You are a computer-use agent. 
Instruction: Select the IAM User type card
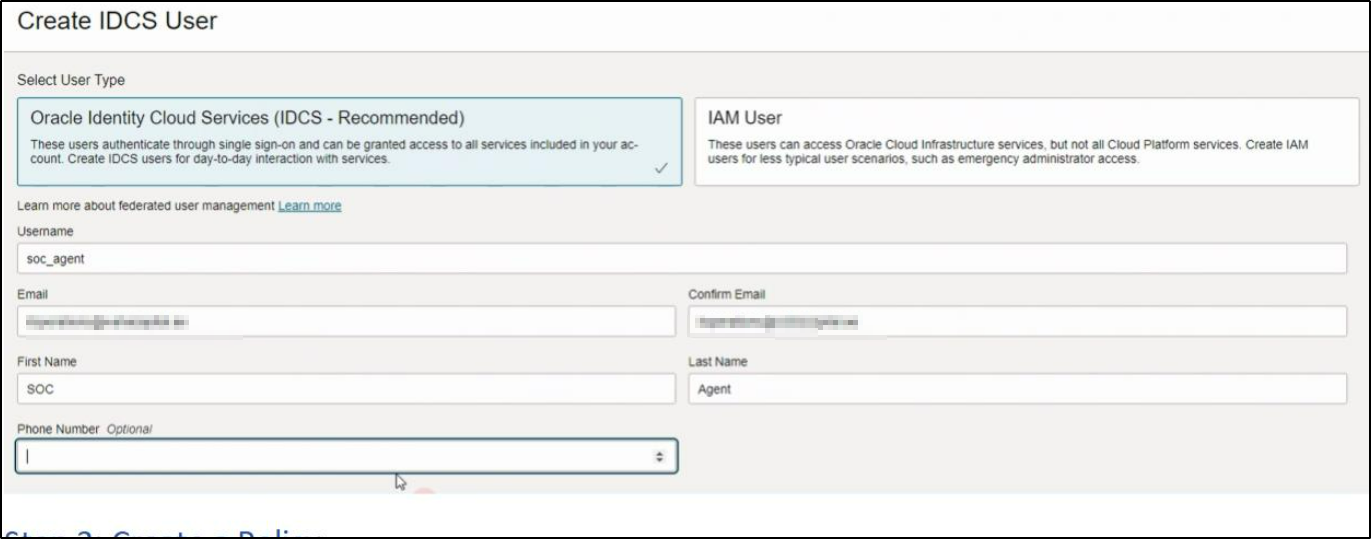point(1027,142)
